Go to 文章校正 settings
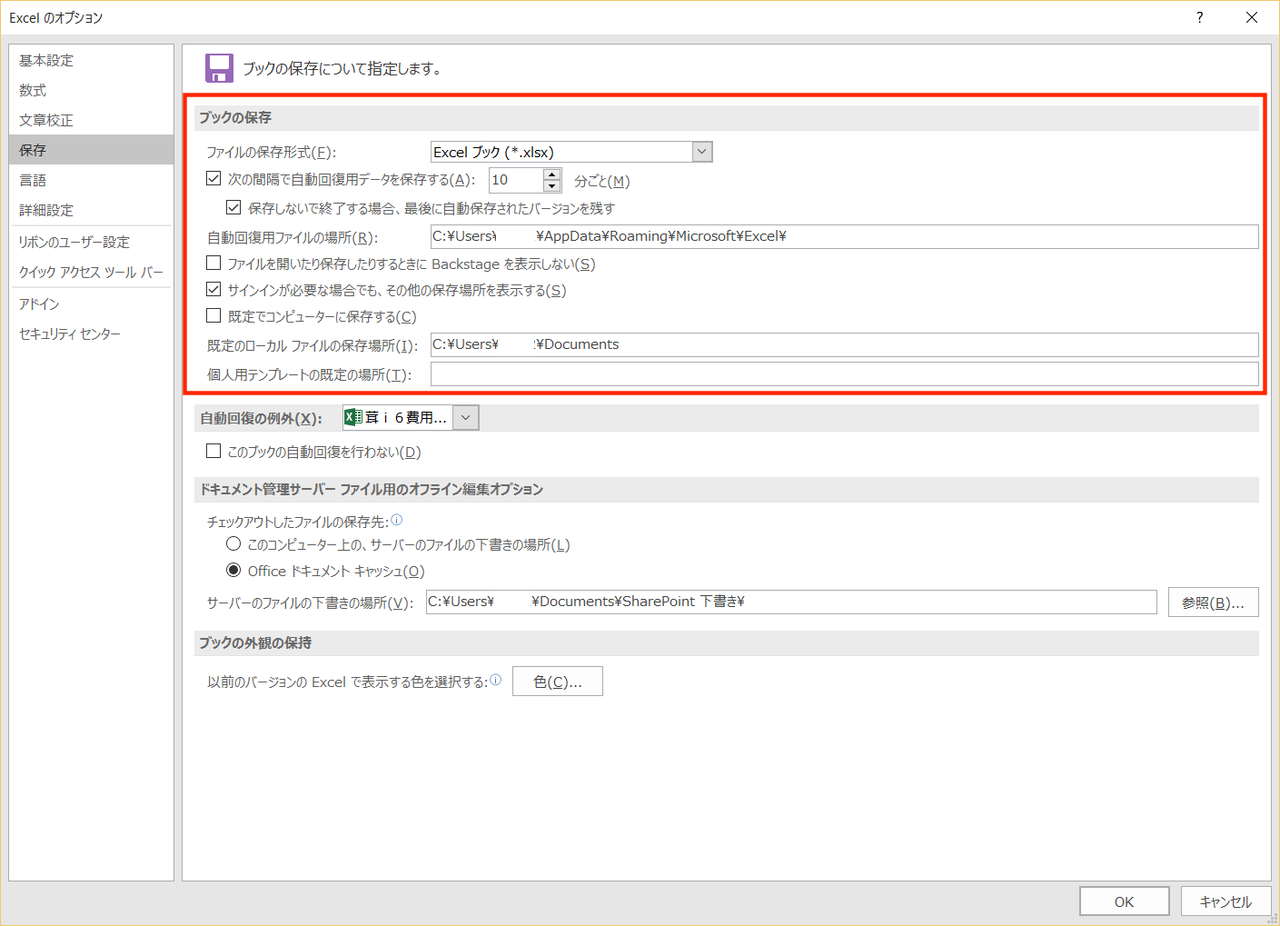Screen dimensions: 1280x926 tap(91, 121)
